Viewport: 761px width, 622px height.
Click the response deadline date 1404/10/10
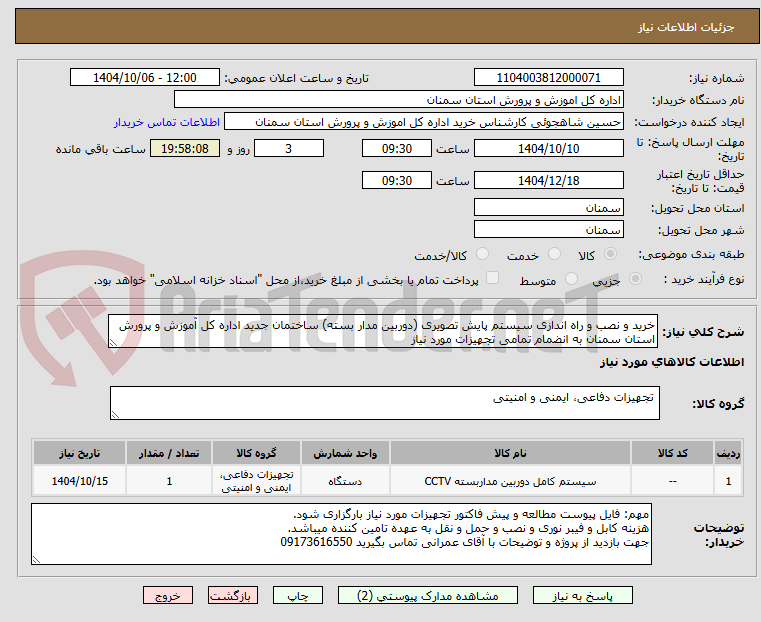click(548, 148)
